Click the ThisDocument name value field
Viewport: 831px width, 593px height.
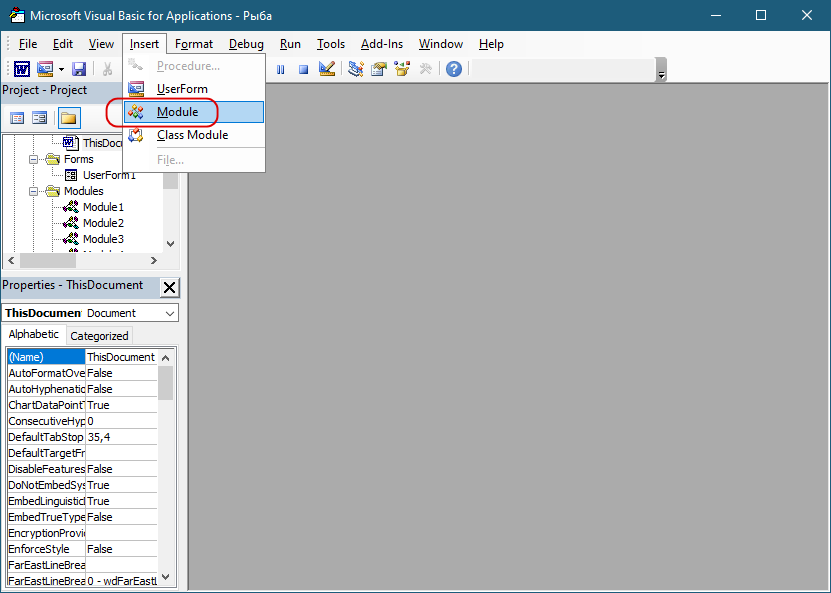(121, 357)
